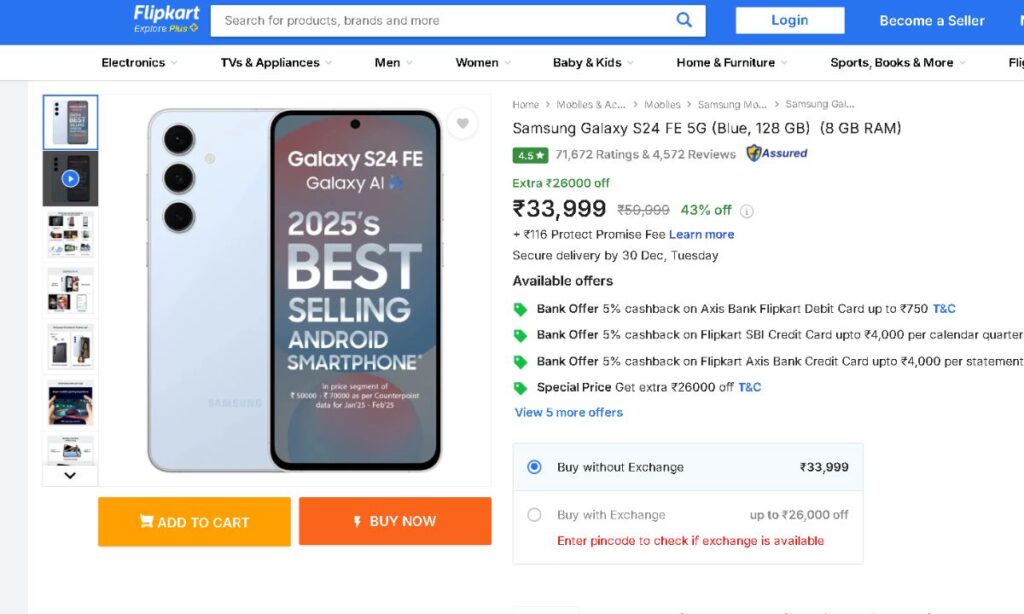This screenshot has width=1024, height=614.
Task: Click the Flipkart Explore Plus logo
Action: (166, 19)
